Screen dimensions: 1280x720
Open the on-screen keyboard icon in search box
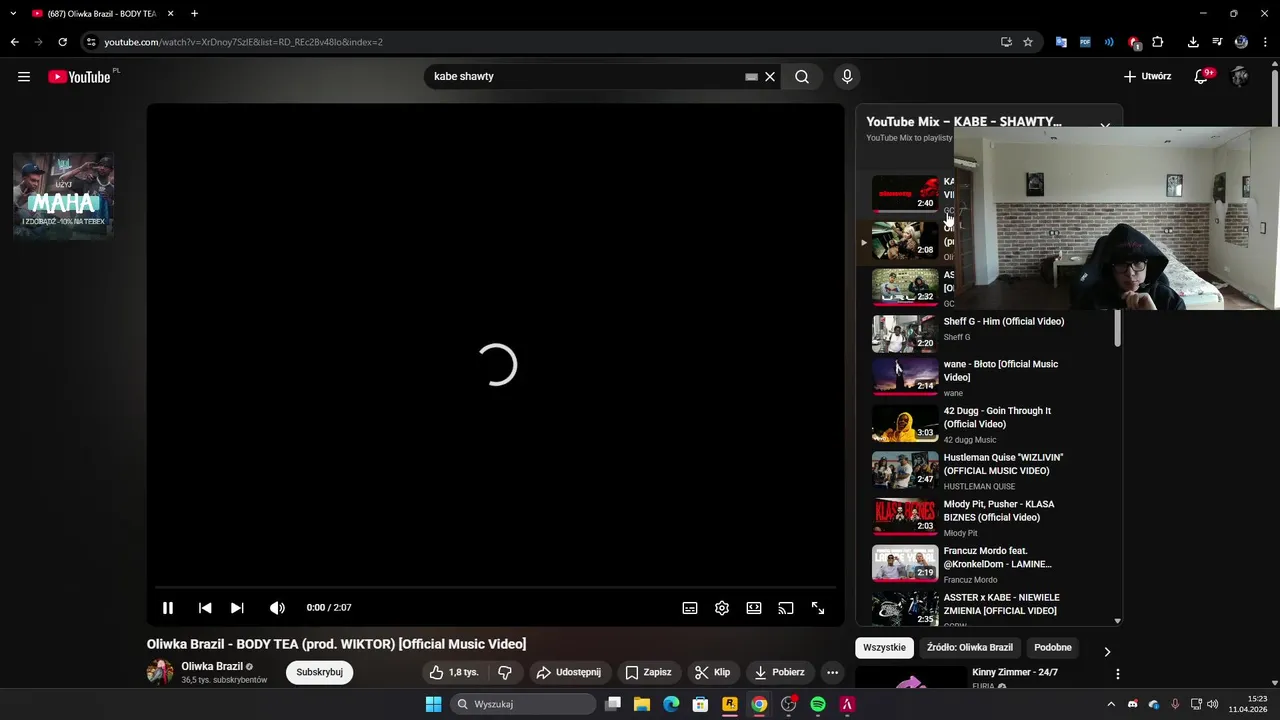point(751,77)
